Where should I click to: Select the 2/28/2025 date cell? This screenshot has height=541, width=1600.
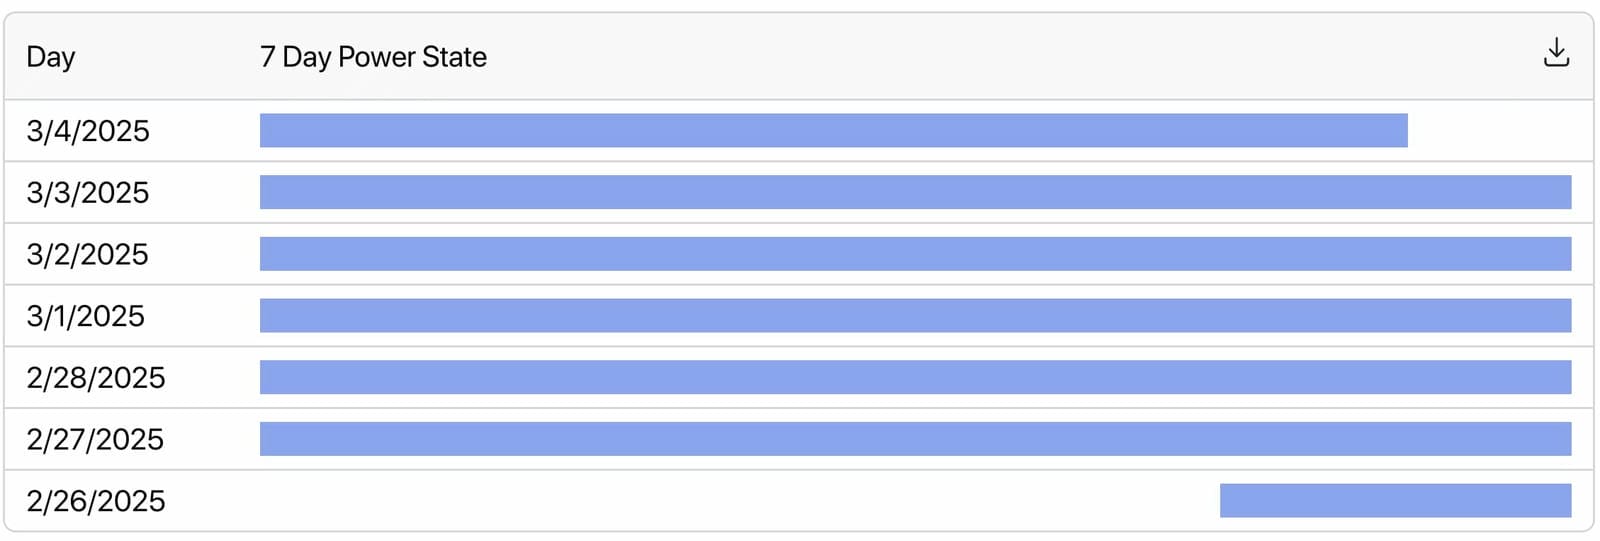(x=96, y=378)
